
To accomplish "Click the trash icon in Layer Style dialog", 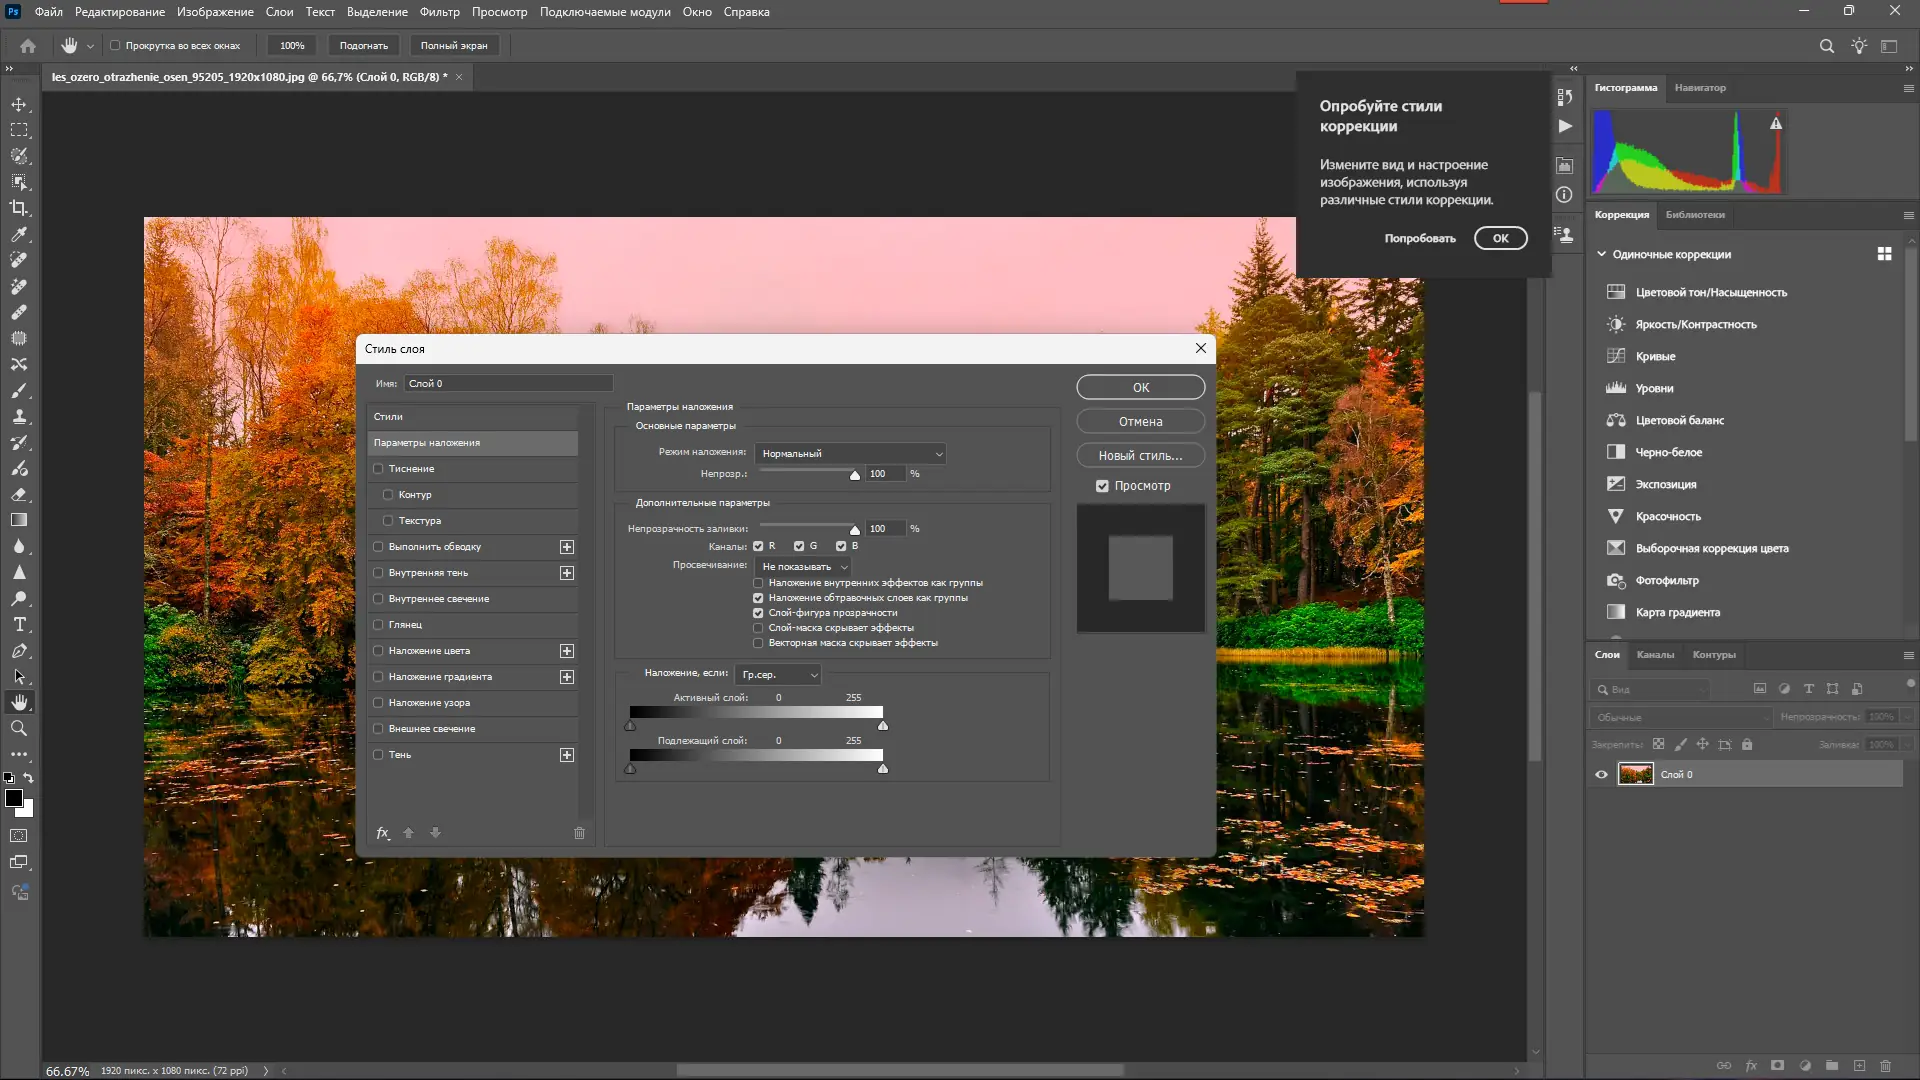I will click(x=579, y=833).
